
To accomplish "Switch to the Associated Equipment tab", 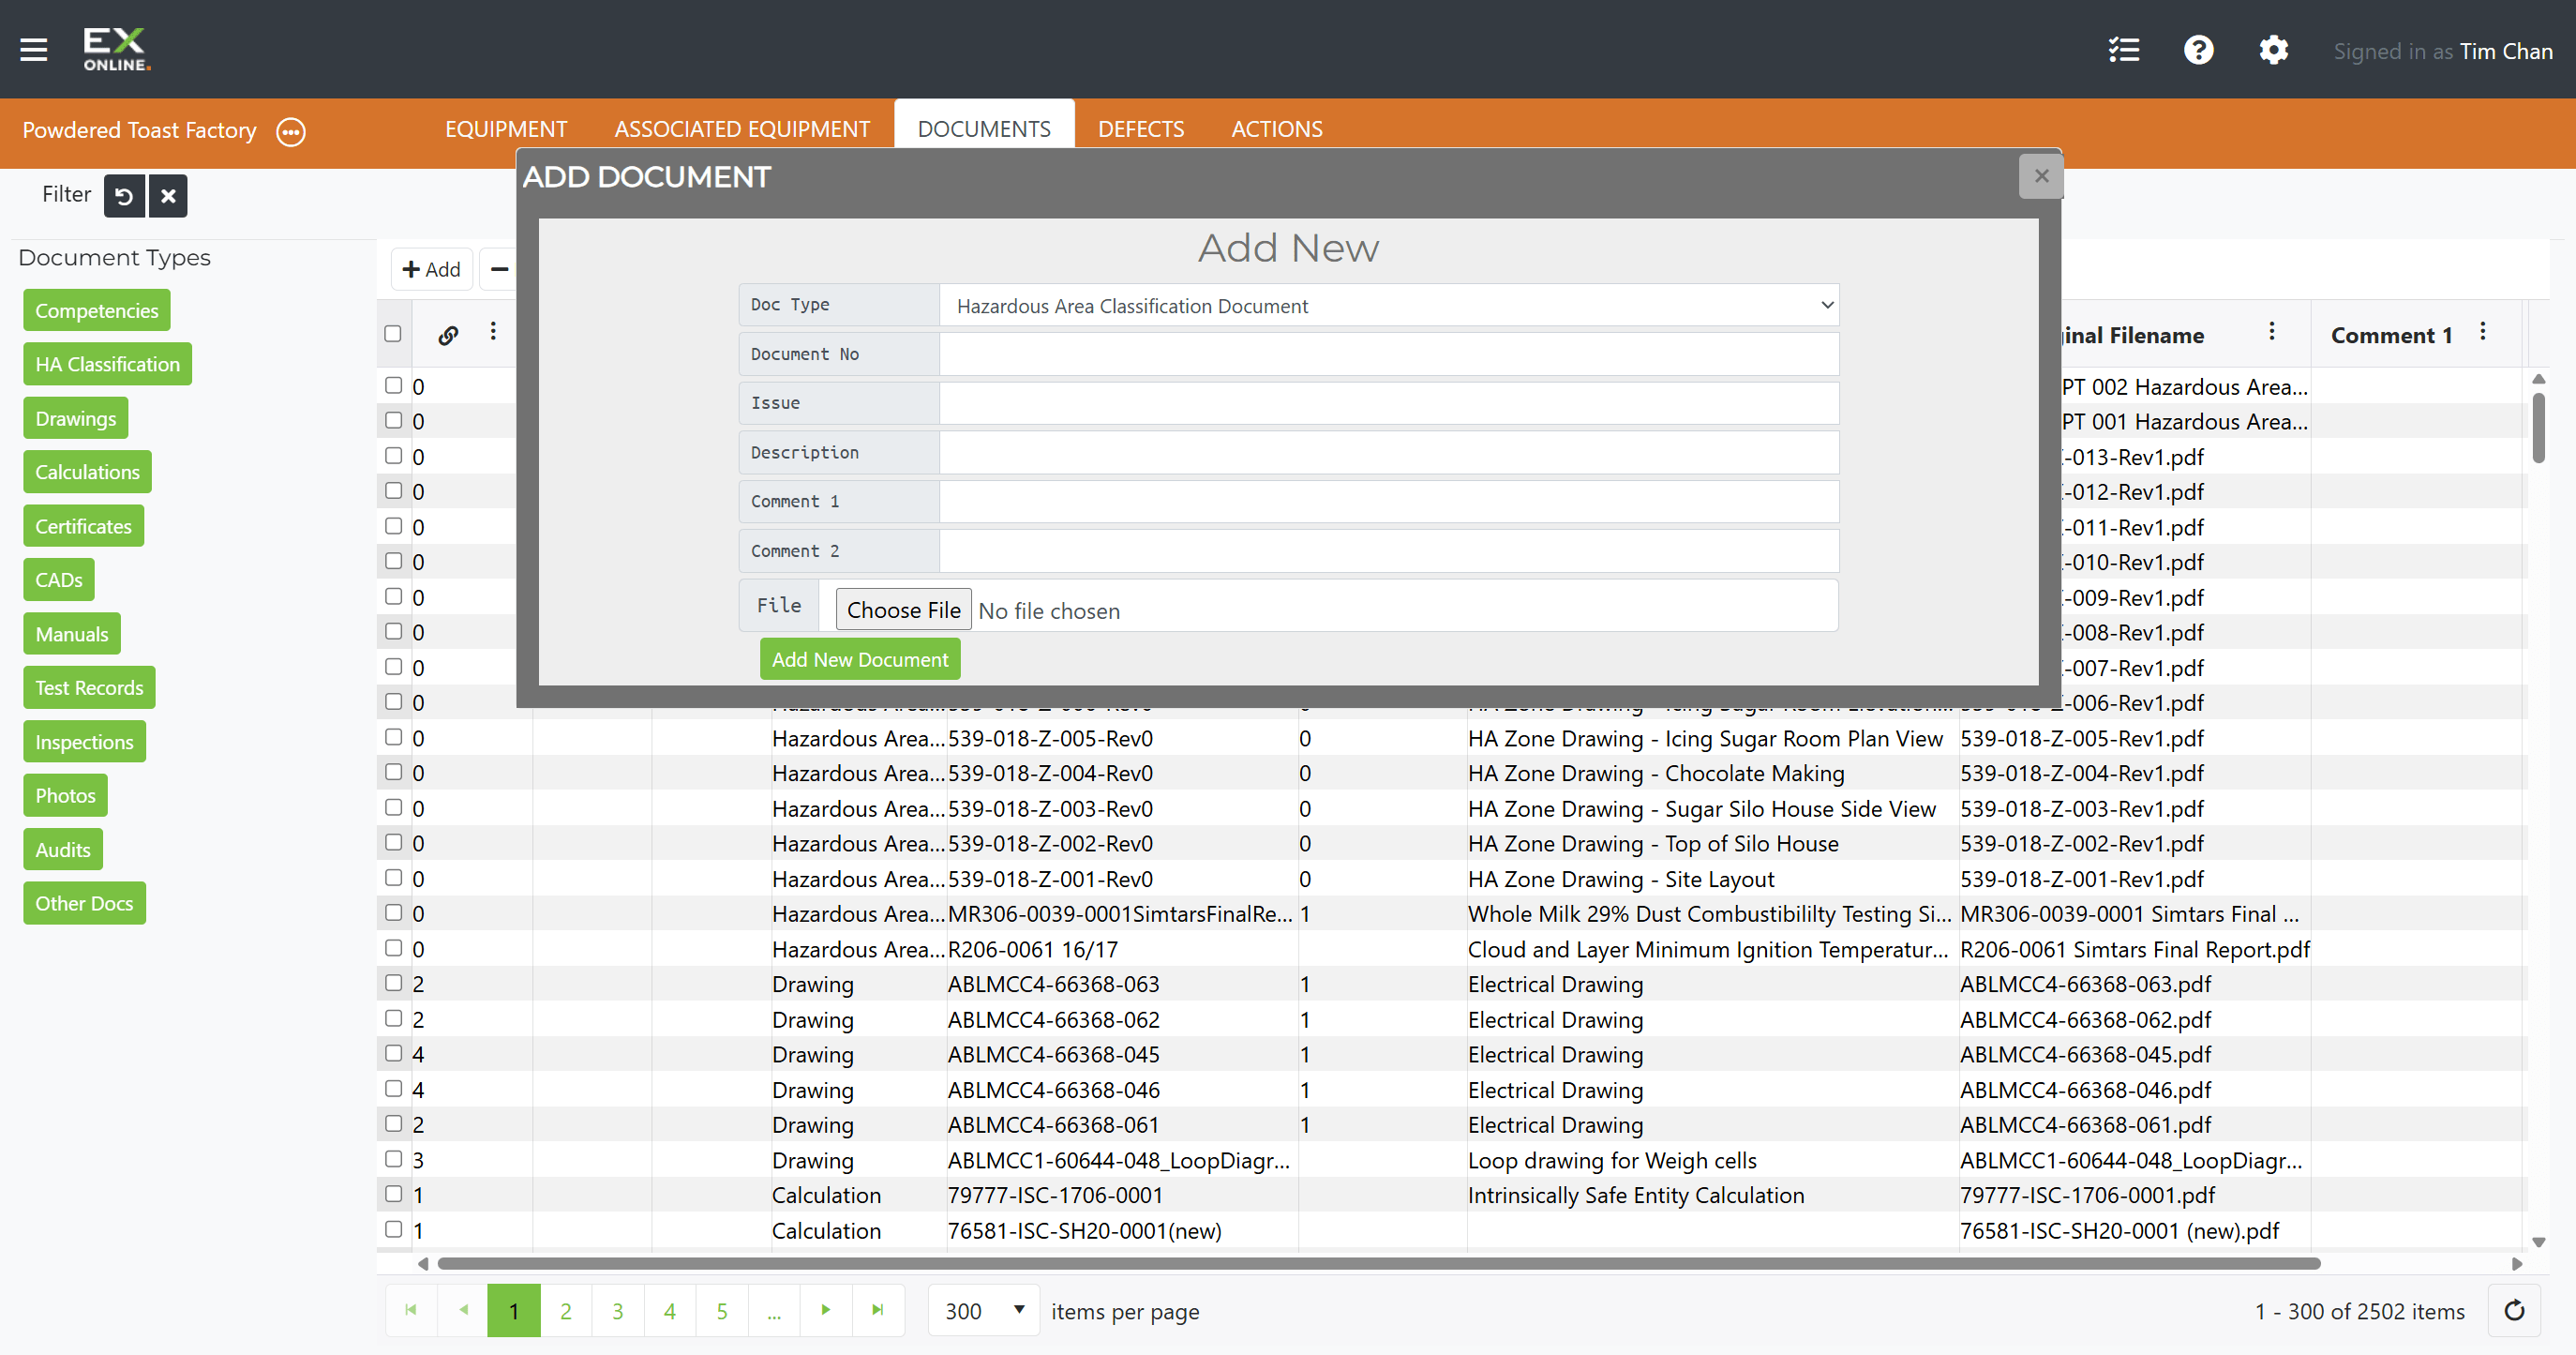I will tap(742, 129).
